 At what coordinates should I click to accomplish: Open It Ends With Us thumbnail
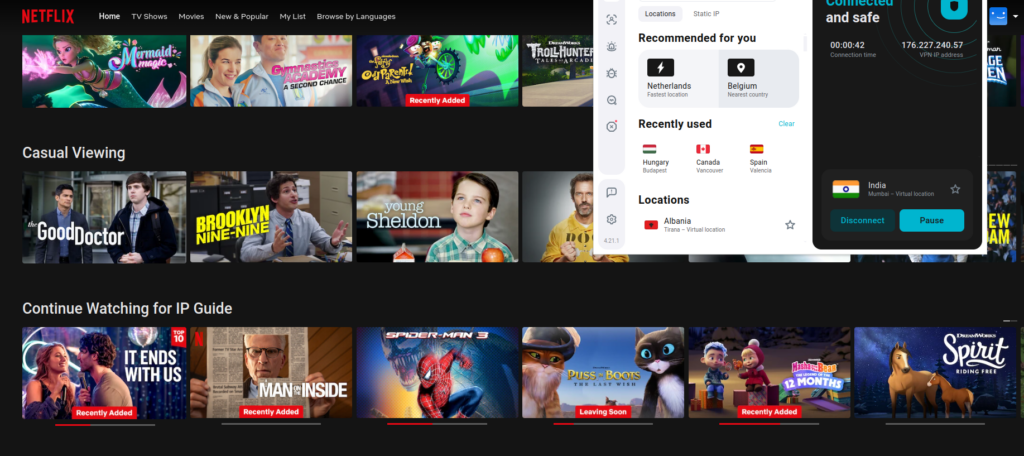pyautogui.click(x=104, y=373)
